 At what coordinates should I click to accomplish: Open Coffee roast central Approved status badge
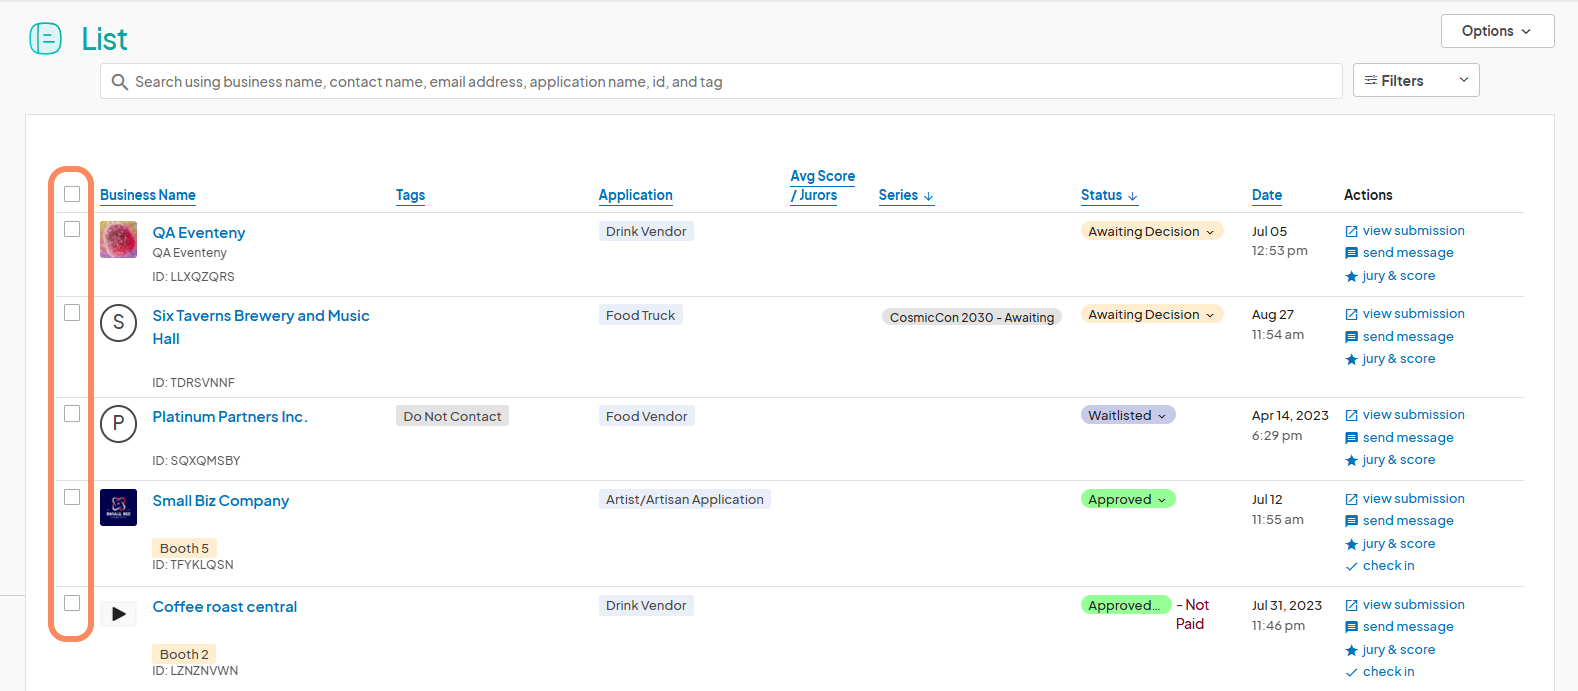tap(1126, 605)
